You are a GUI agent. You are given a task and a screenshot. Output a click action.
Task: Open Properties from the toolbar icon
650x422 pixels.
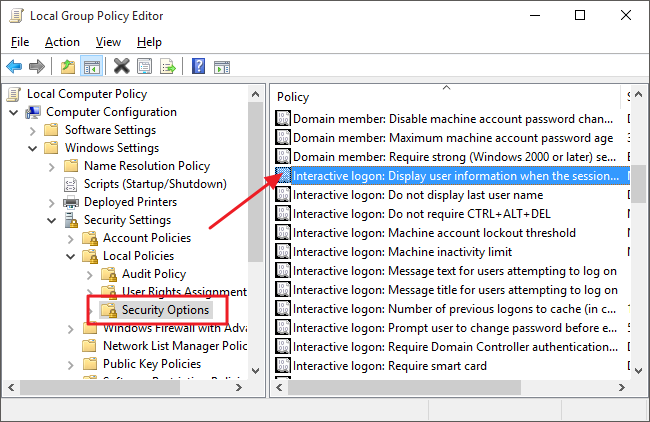[x=144, y=67]
